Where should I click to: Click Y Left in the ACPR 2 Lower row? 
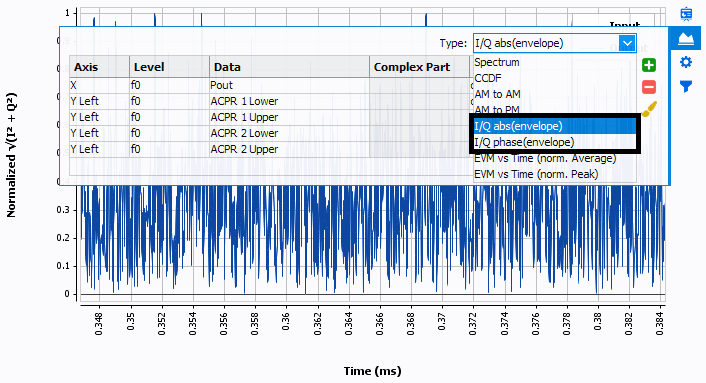click(x=100, y=133)
